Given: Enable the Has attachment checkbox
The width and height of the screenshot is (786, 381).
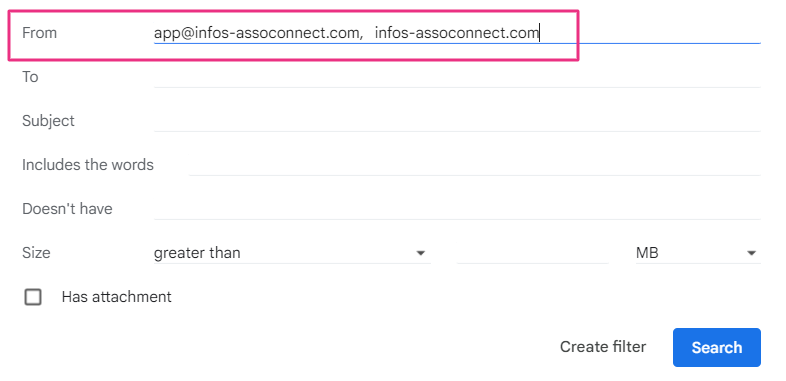Looking at the screenshot, I should click(33, 297).
